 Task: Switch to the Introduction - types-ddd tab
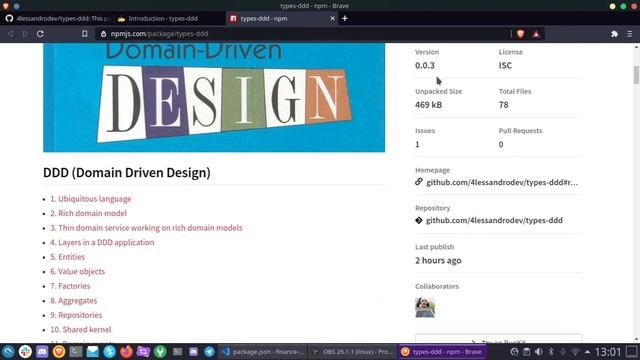coord(169,18)
